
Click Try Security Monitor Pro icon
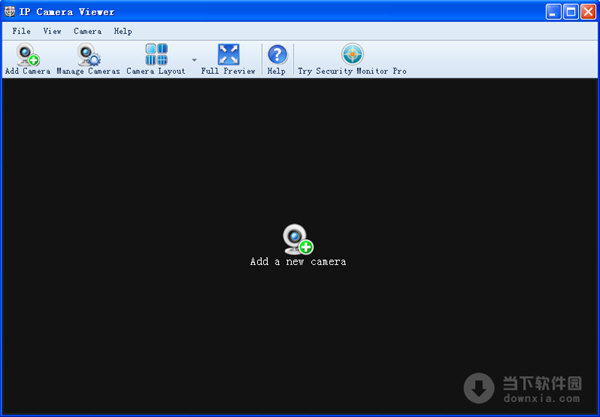click(352, 54)
